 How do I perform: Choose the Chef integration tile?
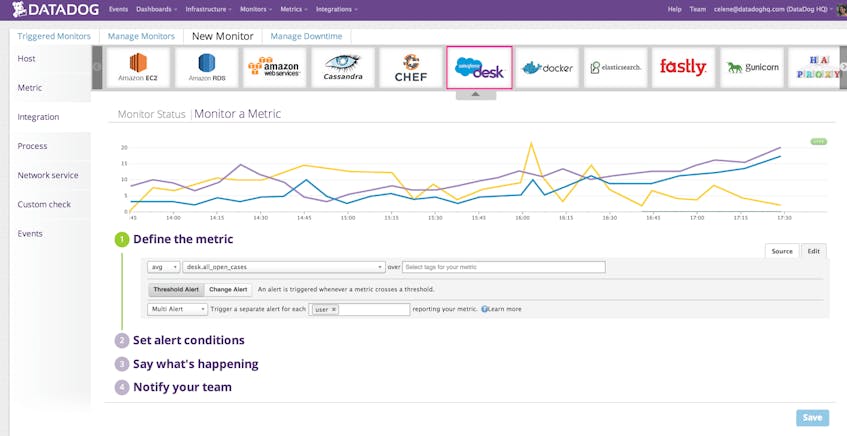pyautogui.click(x=411, y=68)
